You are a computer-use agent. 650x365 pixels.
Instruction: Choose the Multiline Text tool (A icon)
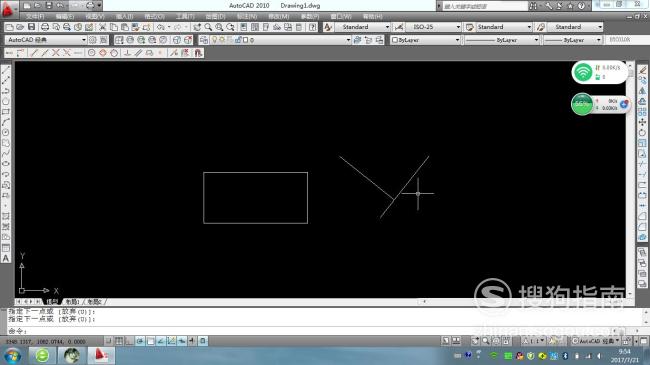[6, 258]
